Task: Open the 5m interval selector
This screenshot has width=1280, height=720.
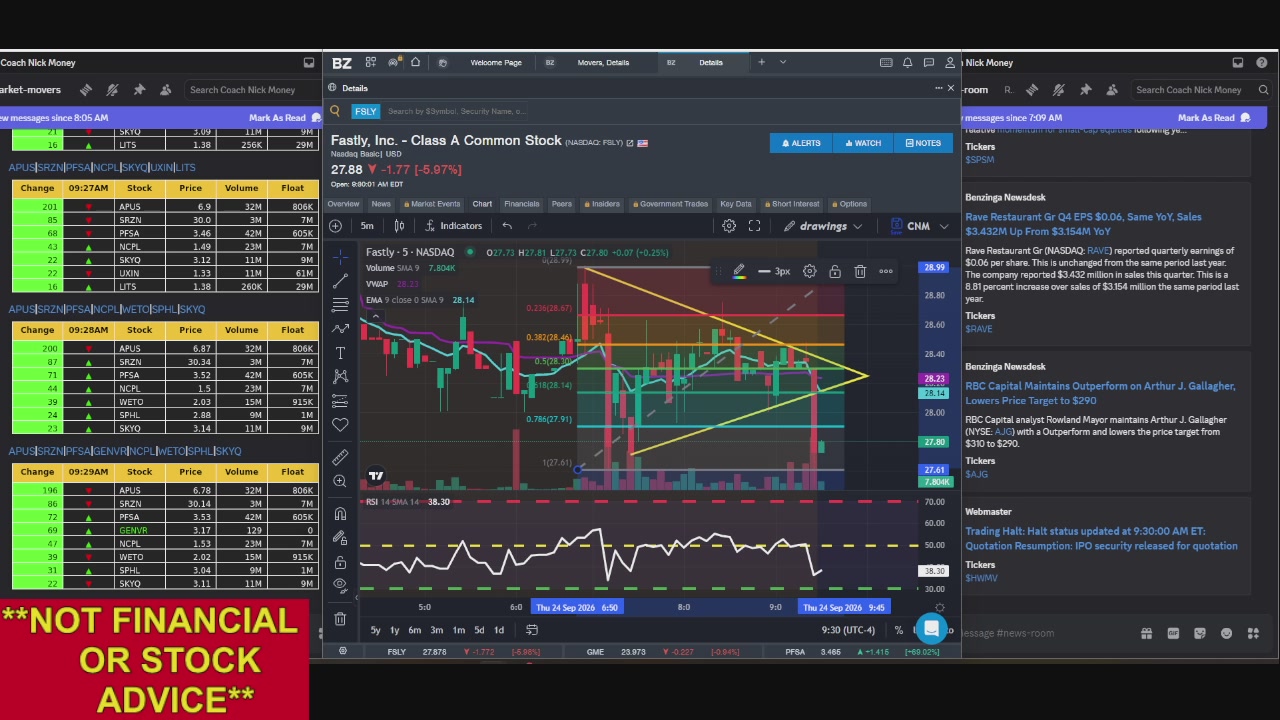Action: [x=367, y=226]
